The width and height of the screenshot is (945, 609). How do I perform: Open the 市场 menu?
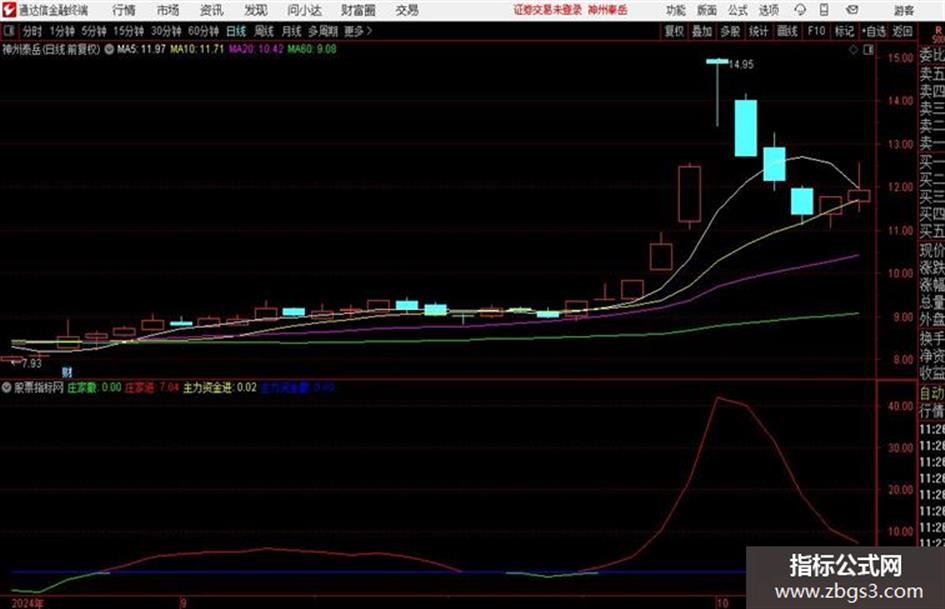click(x=168, y=10)
